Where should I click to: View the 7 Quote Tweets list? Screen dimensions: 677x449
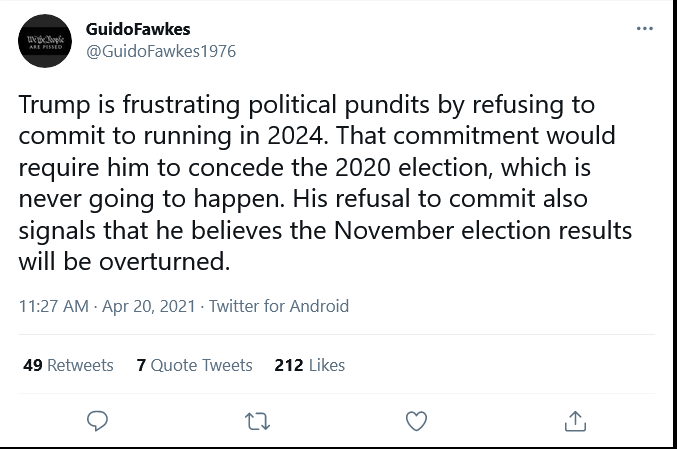[195, 365]
